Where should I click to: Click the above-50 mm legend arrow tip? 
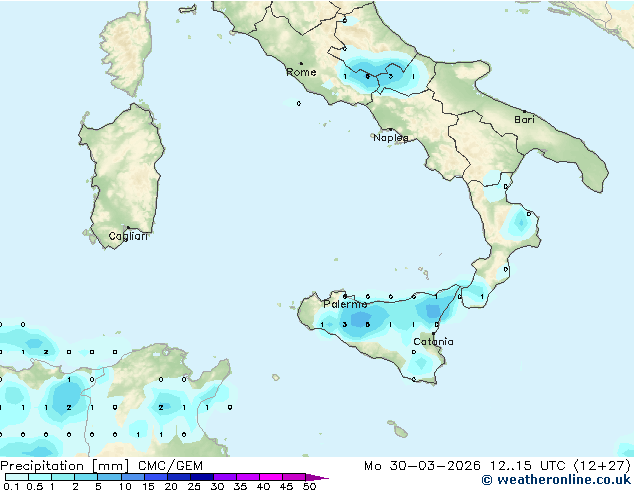(x=317, y=477)
